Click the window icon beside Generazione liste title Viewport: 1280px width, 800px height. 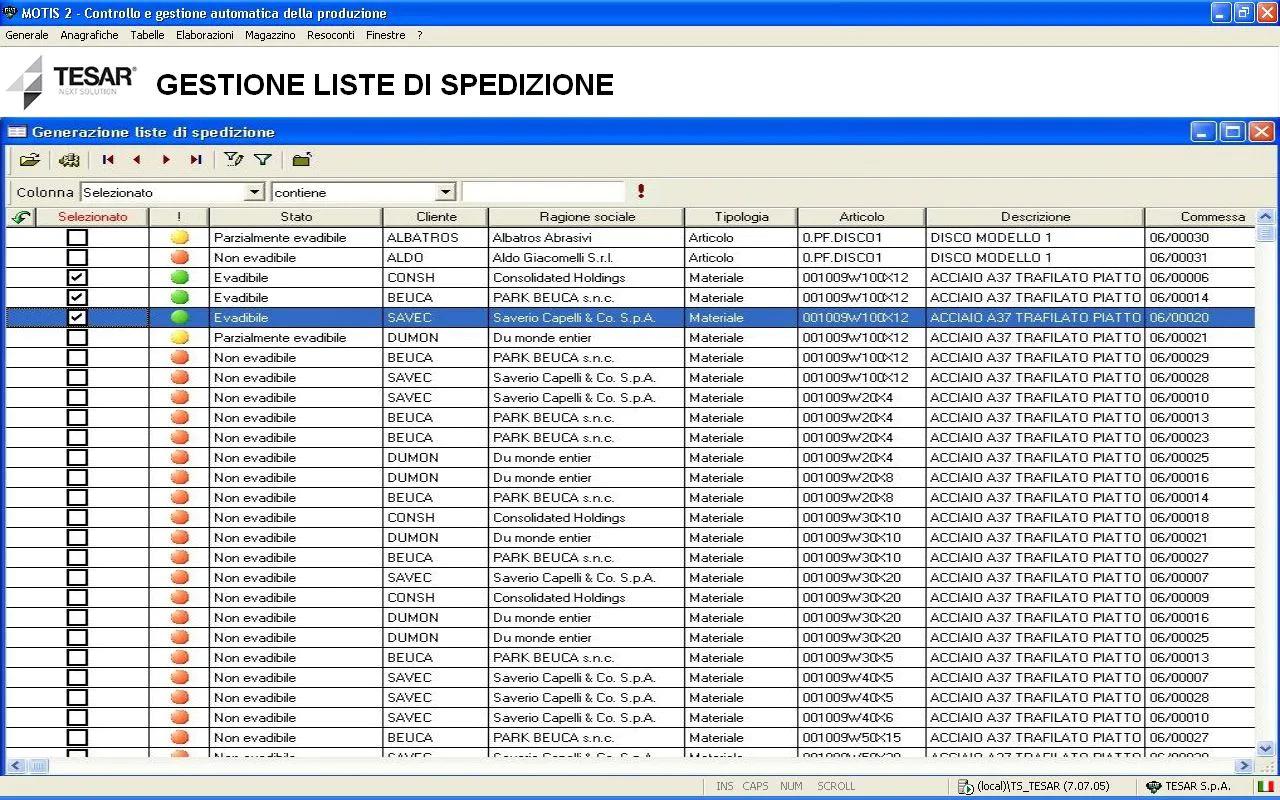point(17,132)
